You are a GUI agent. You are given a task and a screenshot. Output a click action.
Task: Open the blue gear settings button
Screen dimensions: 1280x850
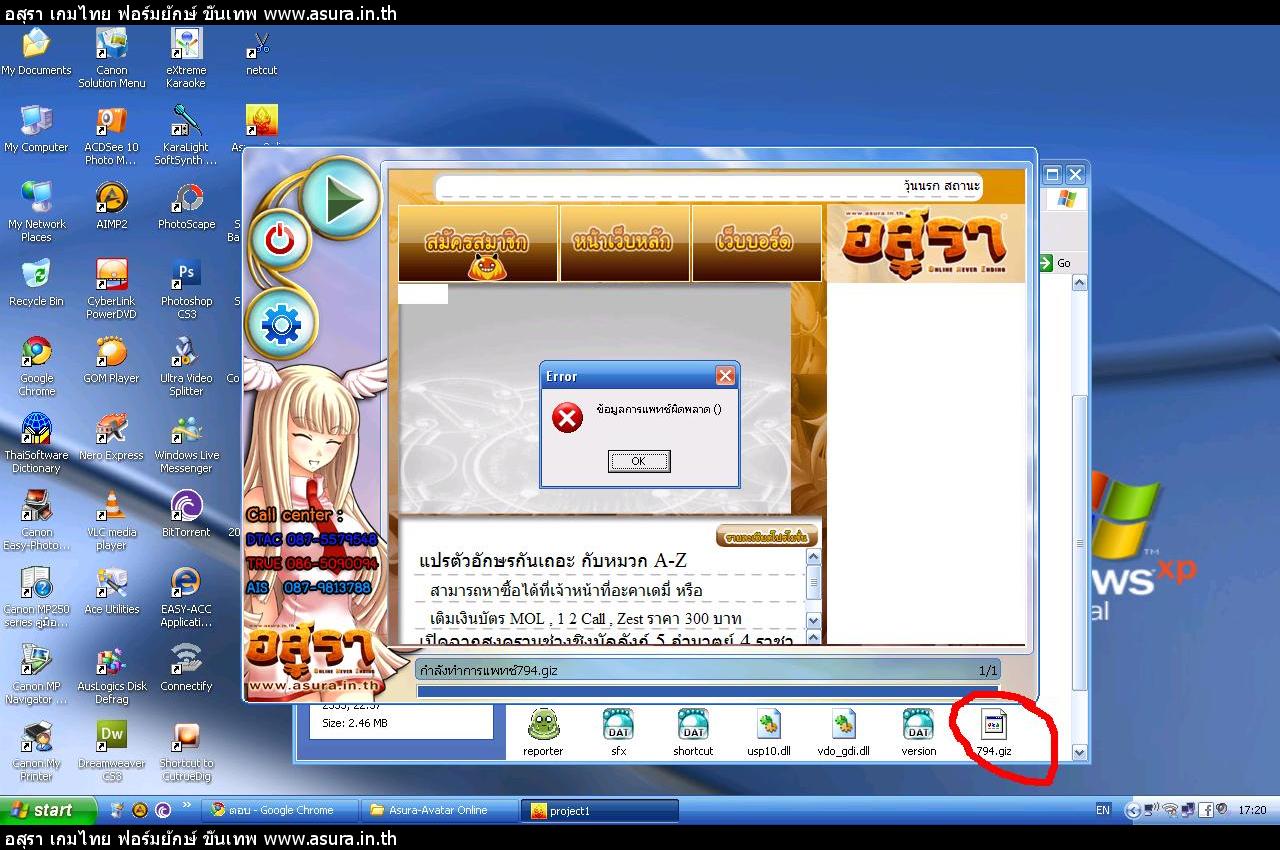click(x=281, y=324)
